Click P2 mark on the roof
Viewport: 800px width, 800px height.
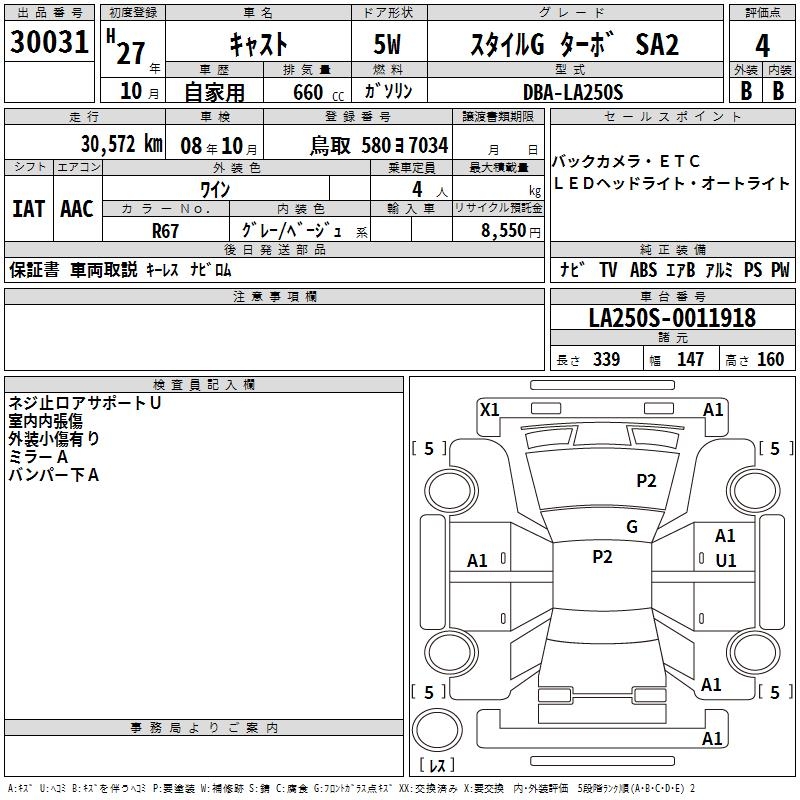coord(603,557)
